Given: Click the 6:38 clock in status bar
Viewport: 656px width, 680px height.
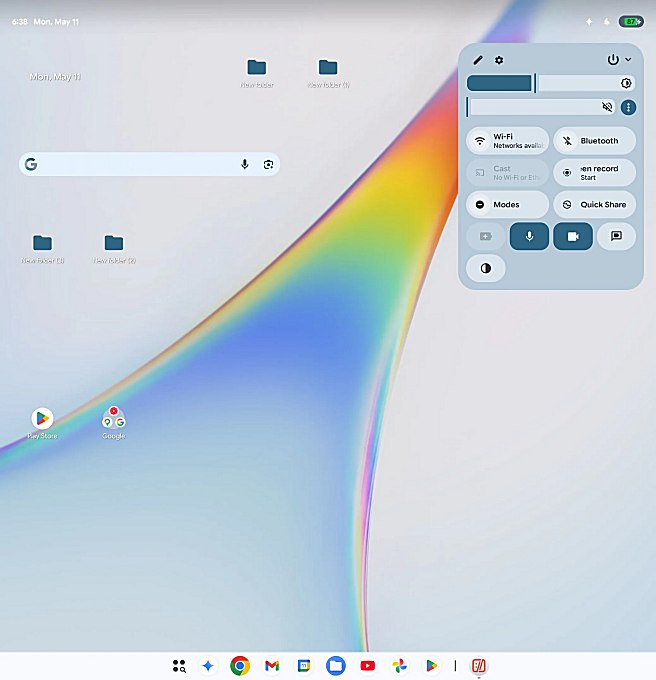Looking at the screenshot, I should pyautogui.click(x=20, y=22).
